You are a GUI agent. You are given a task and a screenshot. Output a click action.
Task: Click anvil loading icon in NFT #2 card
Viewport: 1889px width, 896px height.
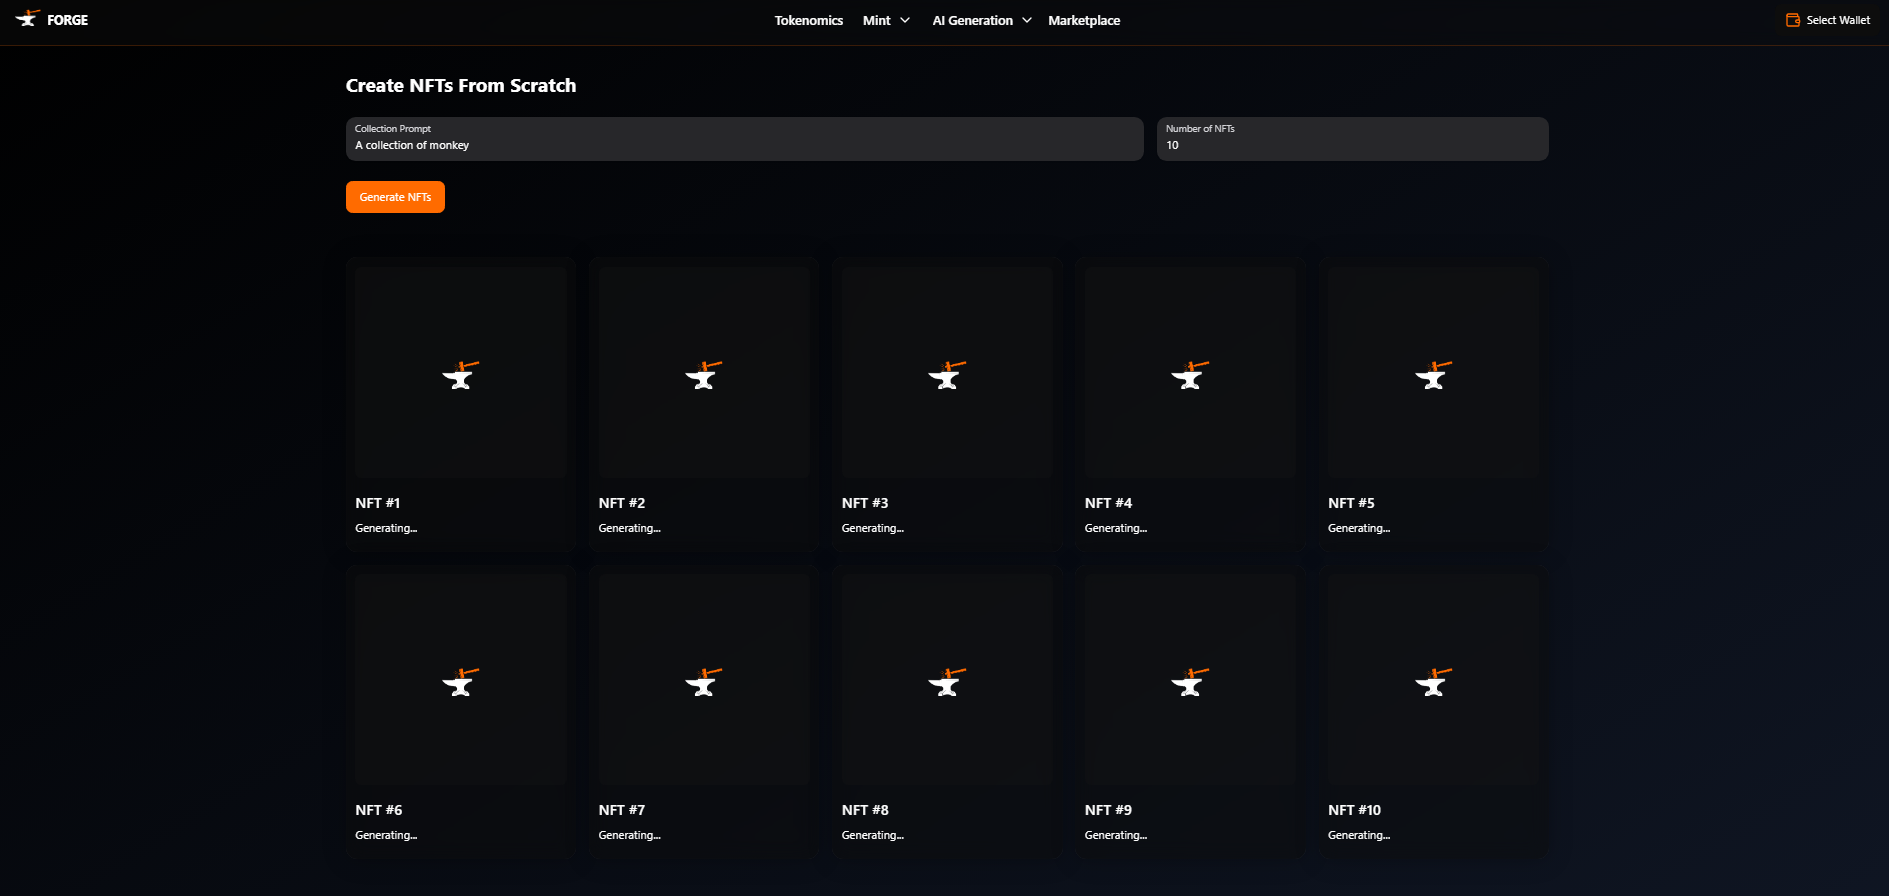(x=704, y=375)
